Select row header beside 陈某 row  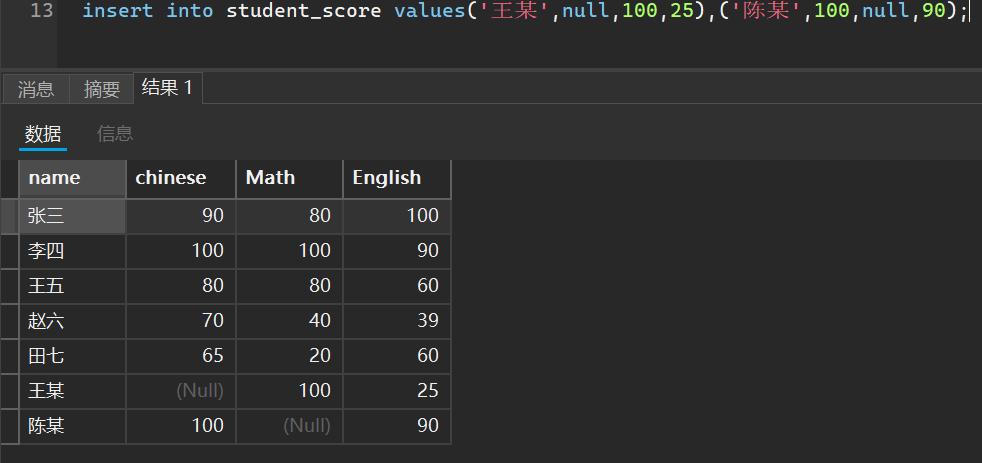pos(9,427)
